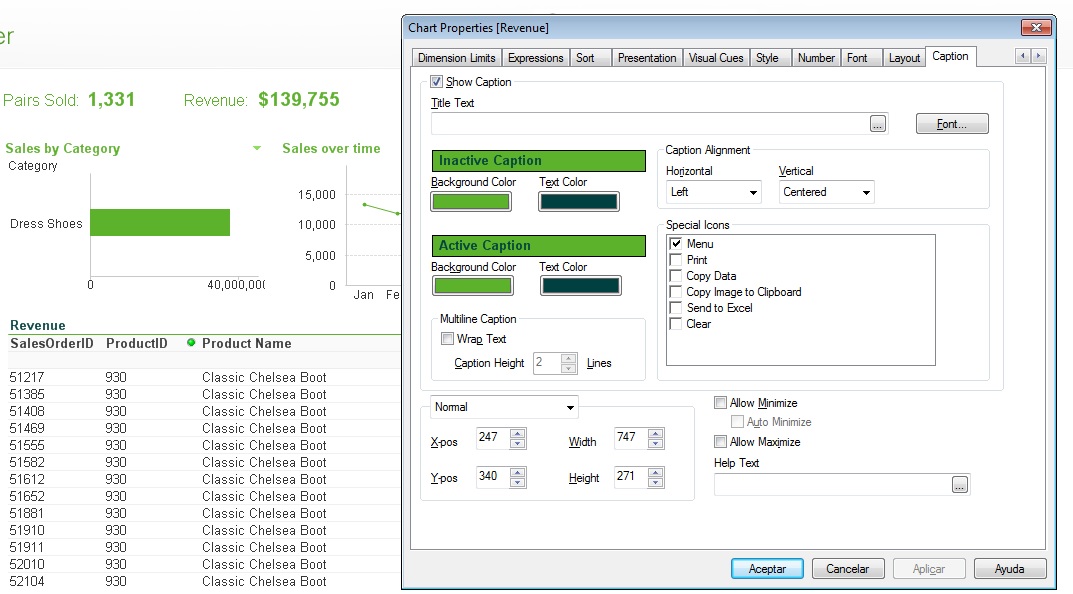The width and height of the screenshot is (1073, 594).
Task: Click Cancelar button
Action: pyautogui.click(x=848, y=569)
